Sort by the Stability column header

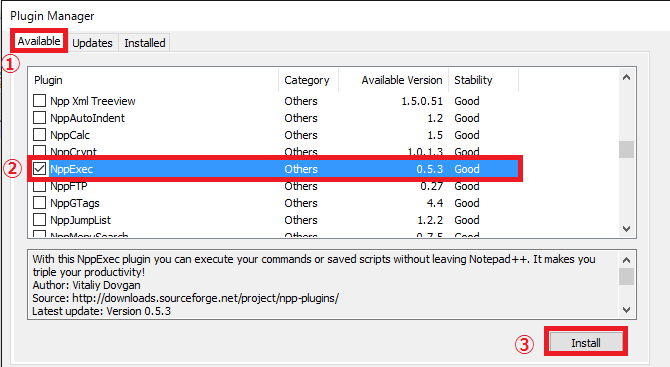point(484,80)
